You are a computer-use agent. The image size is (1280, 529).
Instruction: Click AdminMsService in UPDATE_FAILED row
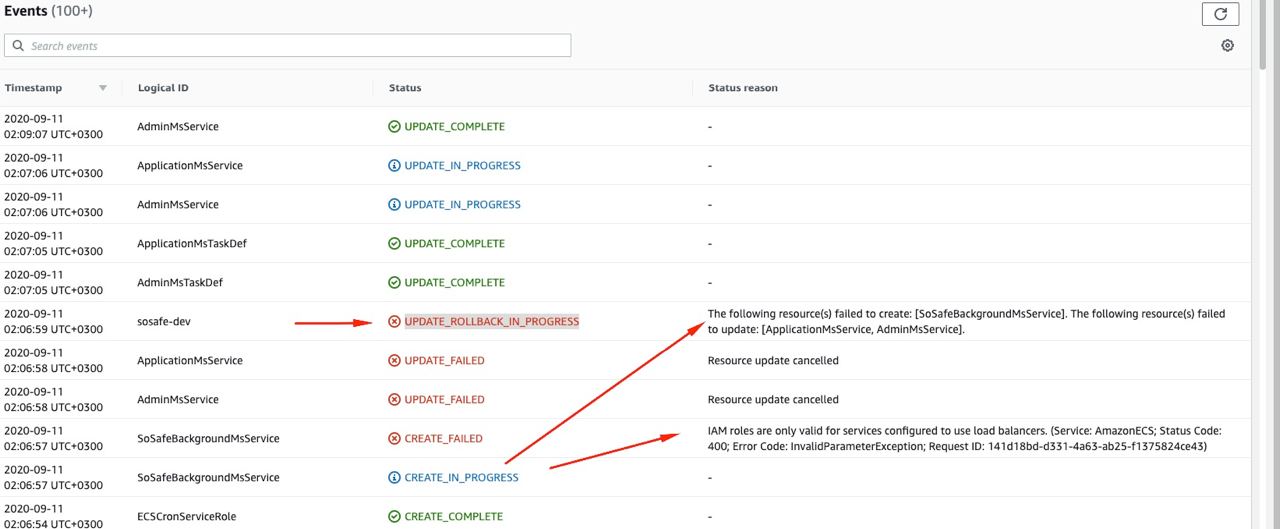click(178, 400)
